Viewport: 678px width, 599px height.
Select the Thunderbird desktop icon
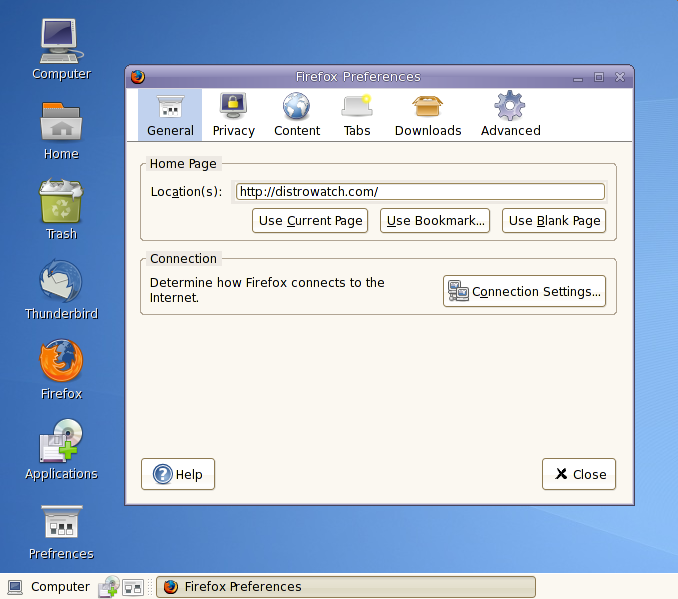tap(61, 290)
